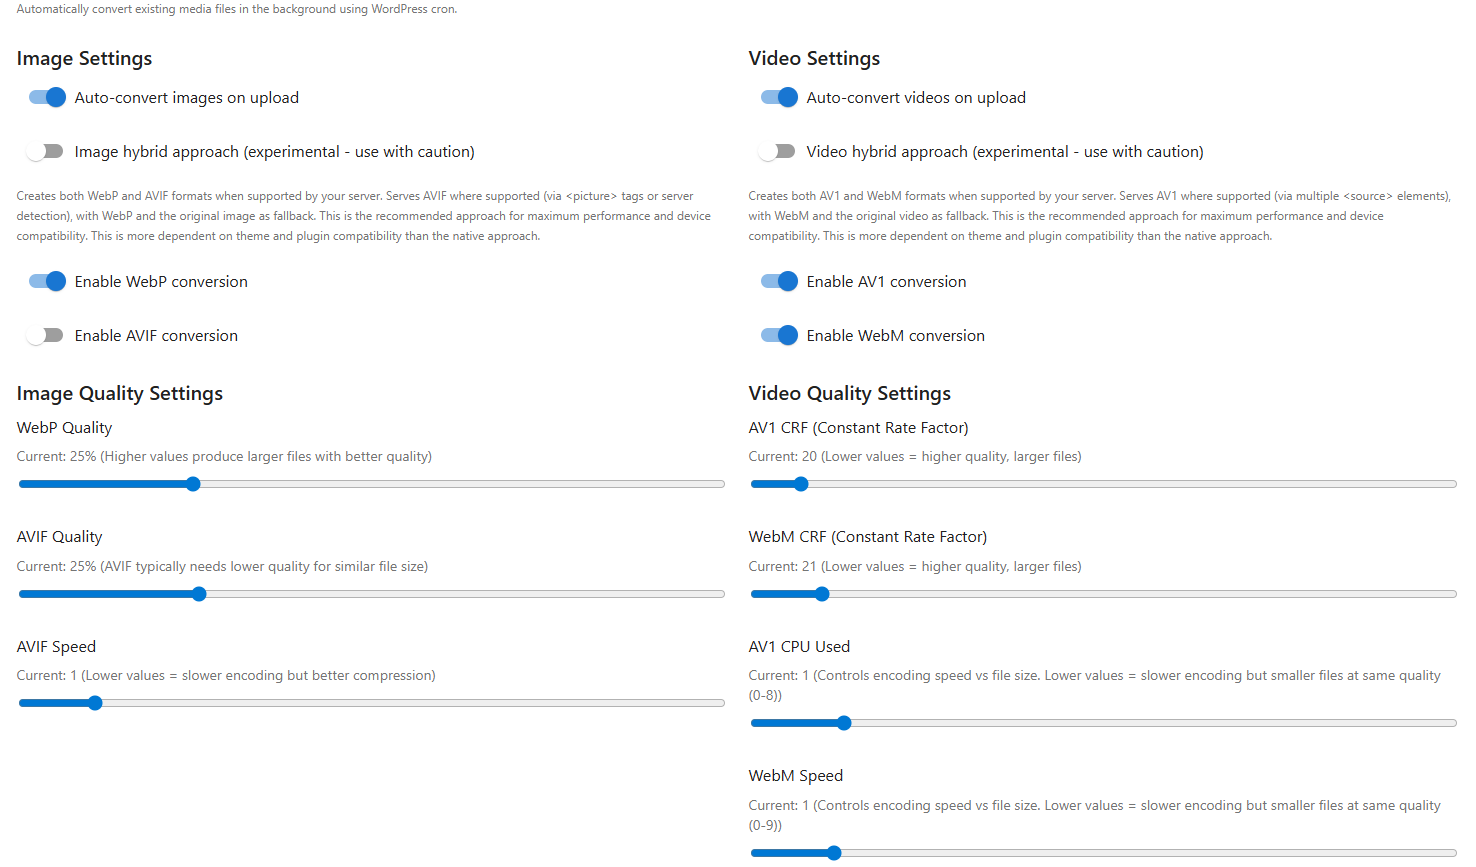1476x867 pixels.
Task: Select the AV1 CPU Used slider handle
Action: coord(845,722)
